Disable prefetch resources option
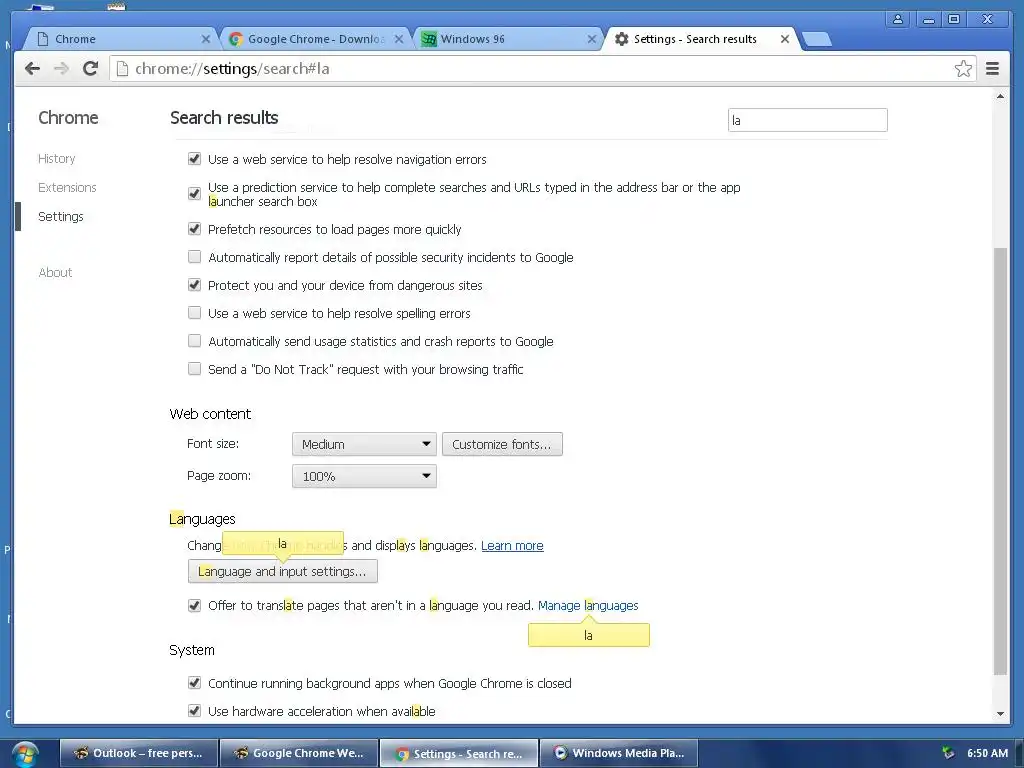 click(194, 229)
